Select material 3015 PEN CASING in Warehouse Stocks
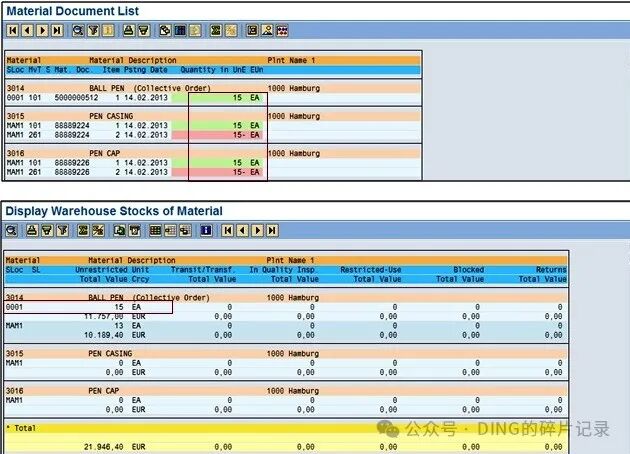The image size is (630, 454). 286,354
